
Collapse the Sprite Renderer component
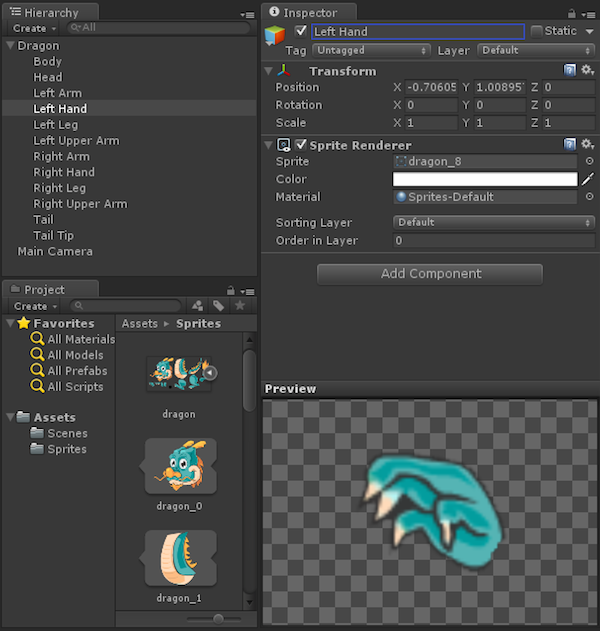268,145
